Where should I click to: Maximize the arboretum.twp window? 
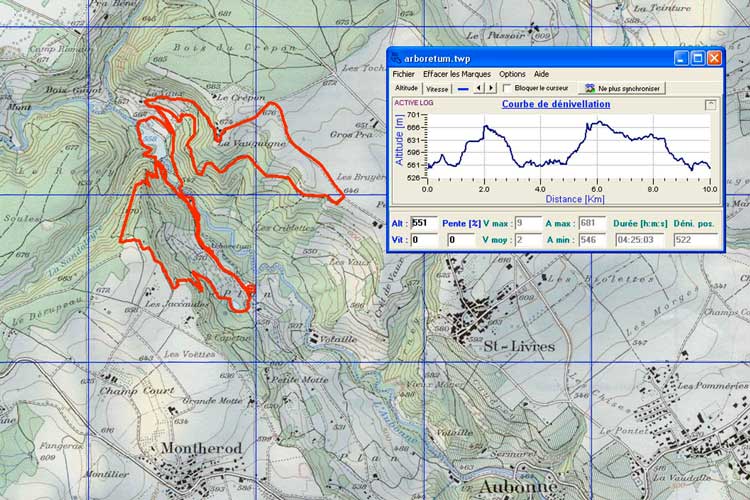pyautogui.click(x=698, y=58)
